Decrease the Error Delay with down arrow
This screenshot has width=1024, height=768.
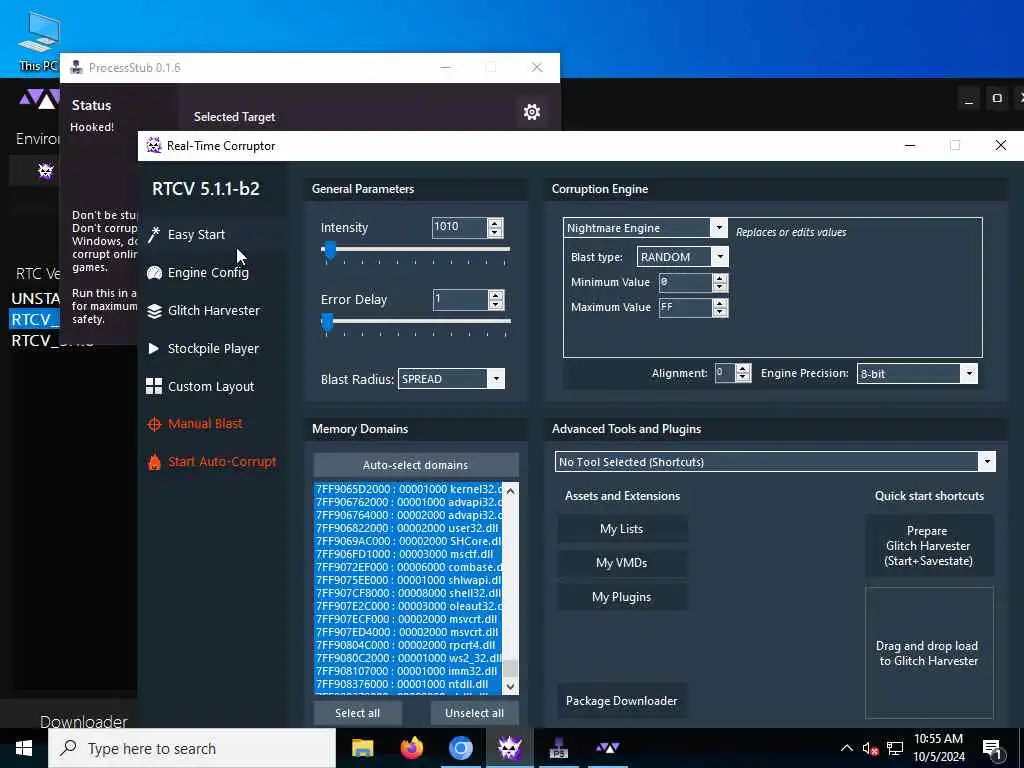click(x=496, y=304)
